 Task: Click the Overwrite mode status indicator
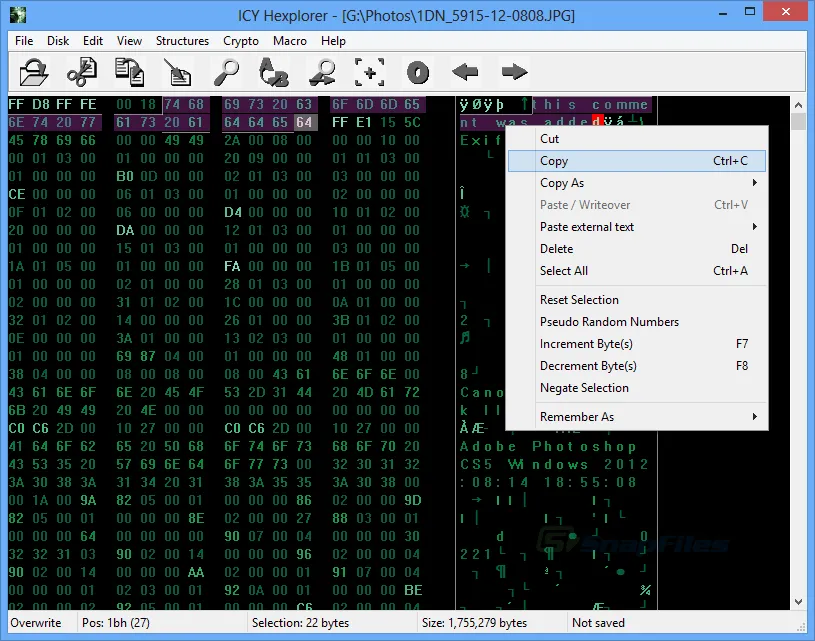point(36,623)
